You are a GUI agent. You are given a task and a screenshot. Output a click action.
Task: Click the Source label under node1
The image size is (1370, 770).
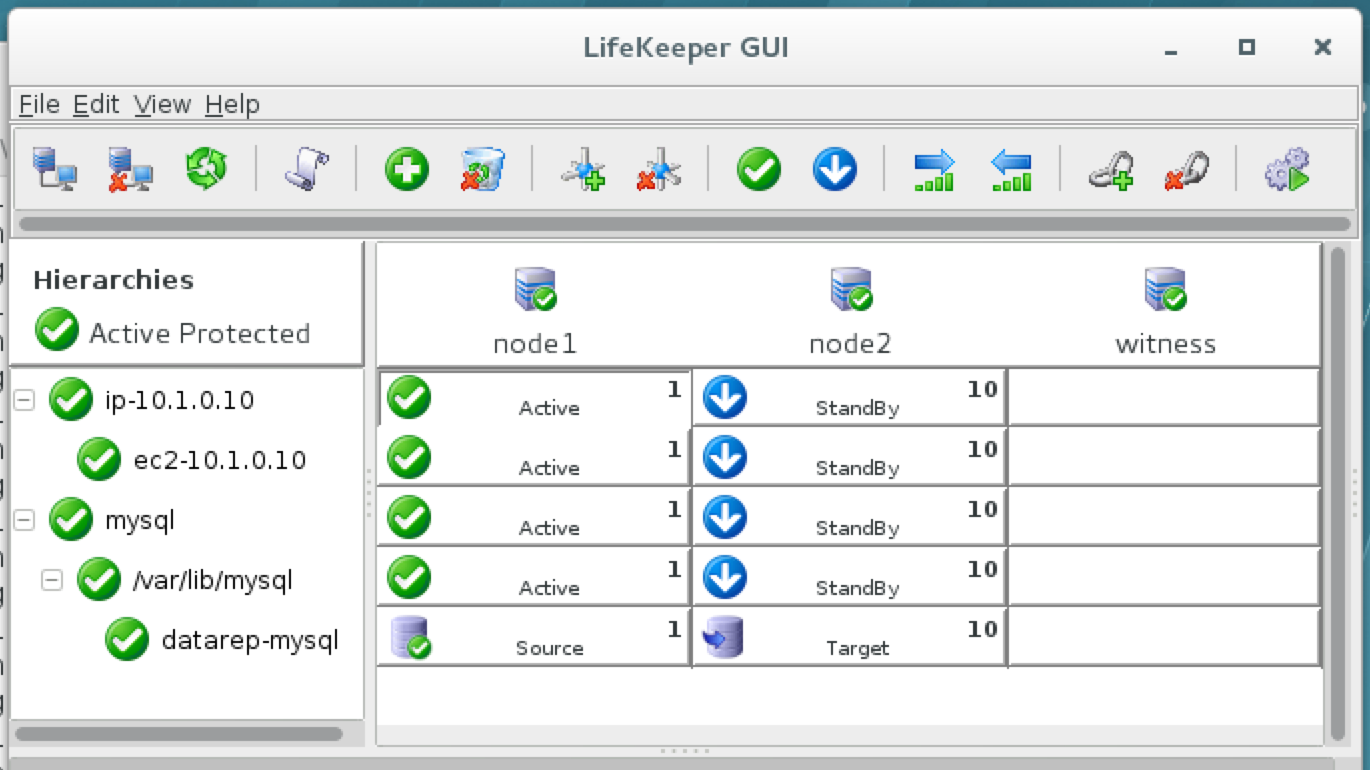[x=550, y=648]
